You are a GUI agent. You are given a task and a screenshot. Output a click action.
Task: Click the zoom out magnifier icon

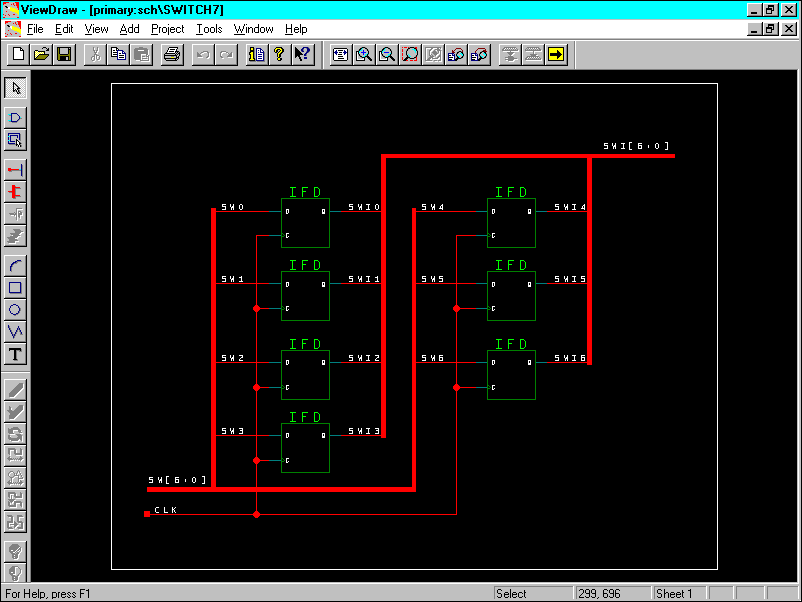click(x=386, y=54)
